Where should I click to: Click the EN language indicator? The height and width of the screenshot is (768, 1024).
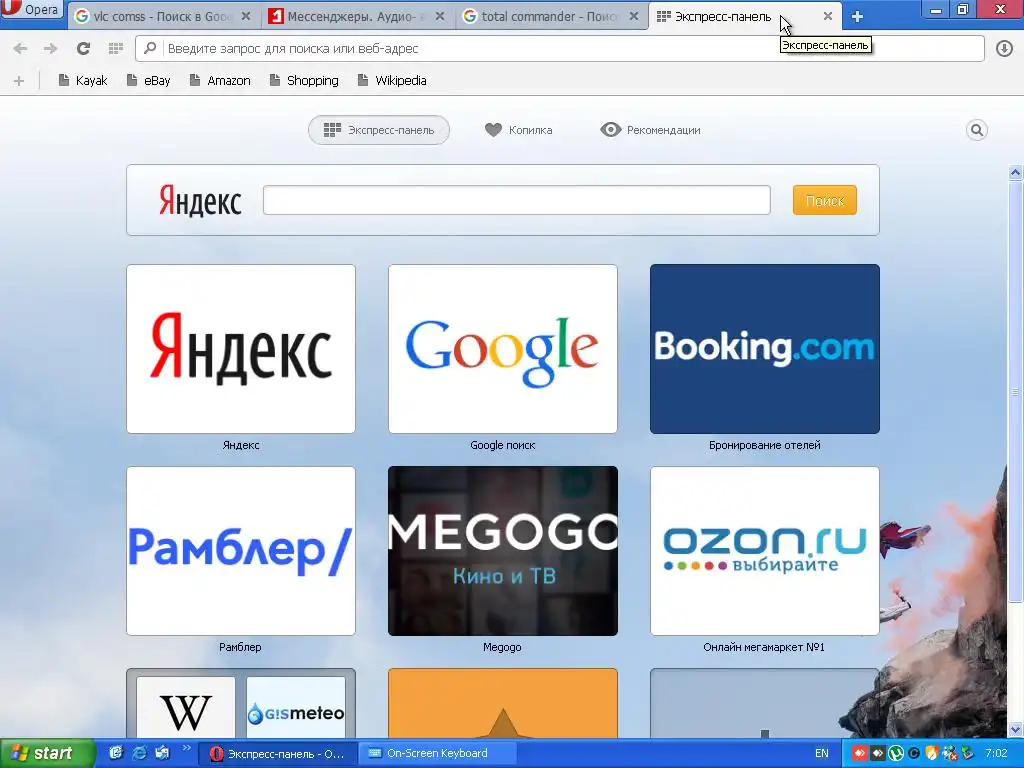point(822,754)
